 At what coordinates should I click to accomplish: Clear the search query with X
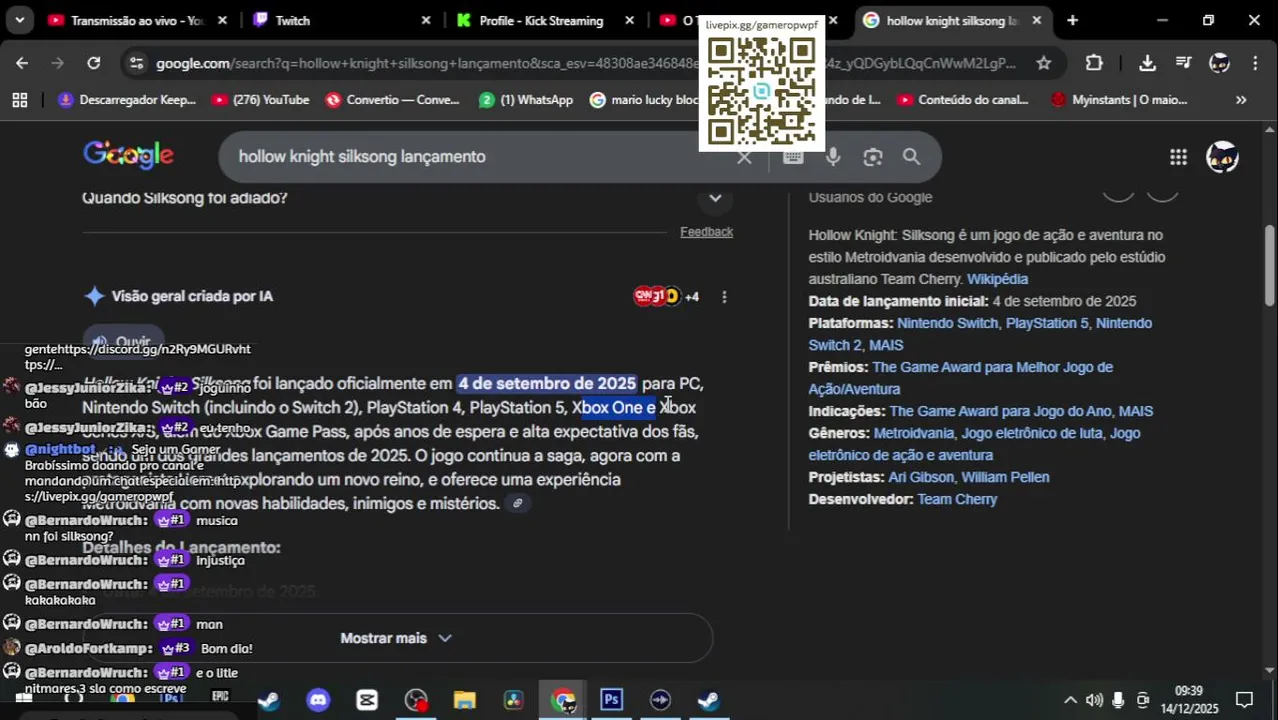(x=744, y=157)
